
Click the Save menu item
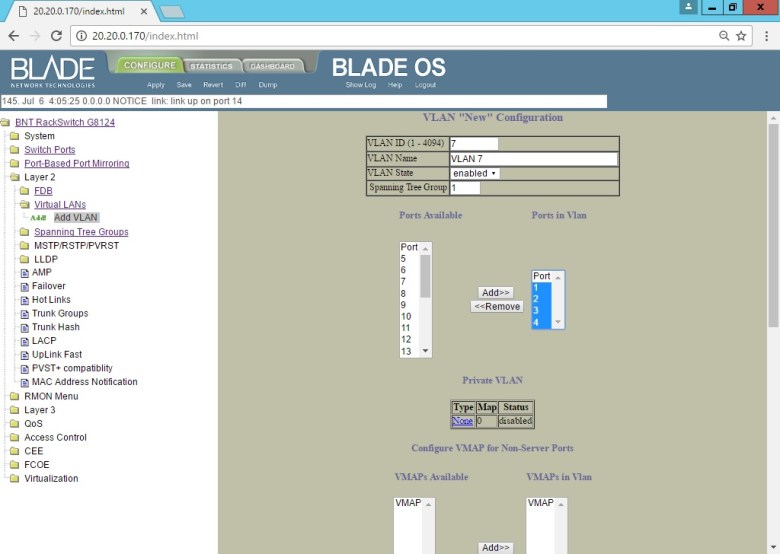184,85
